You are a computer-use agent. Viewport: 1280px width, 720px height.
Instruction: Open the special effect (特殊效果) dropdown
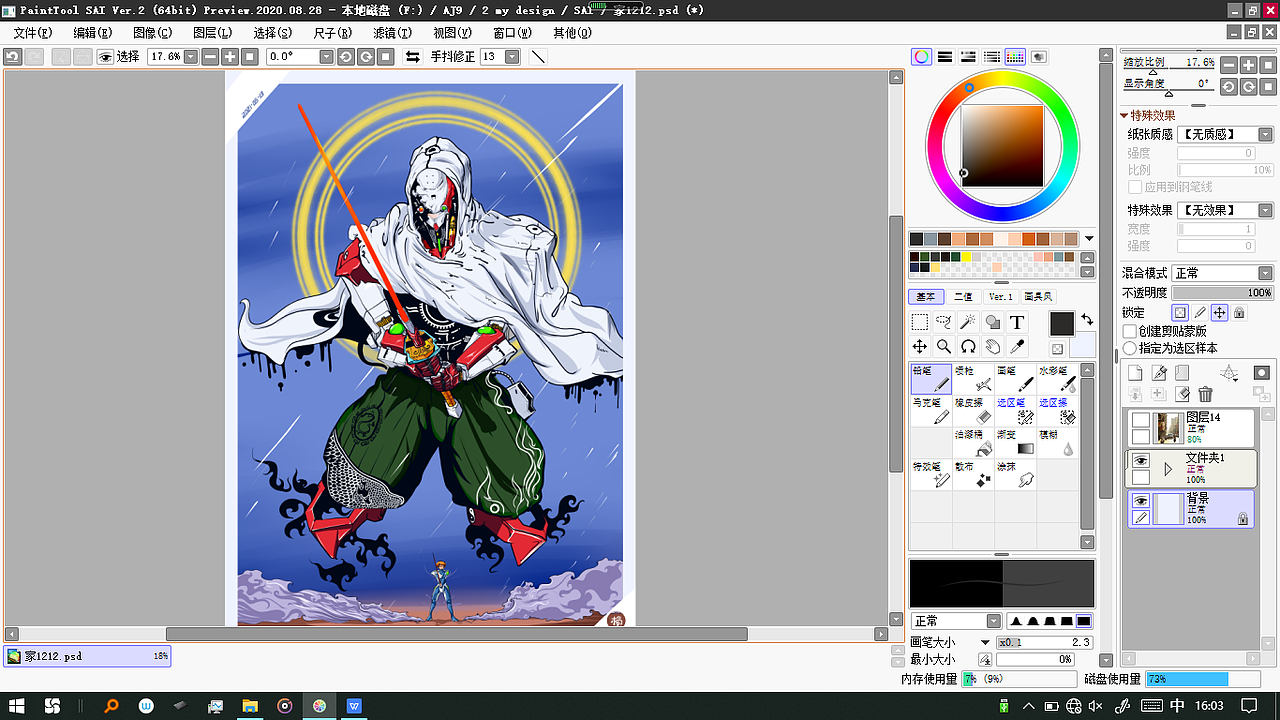point(1226,210)
